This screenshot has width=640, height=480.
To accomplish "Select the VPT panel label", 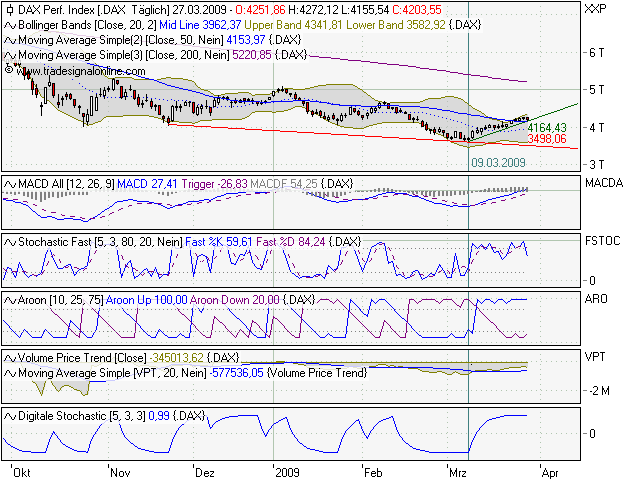I will click(x=595, y=357).
